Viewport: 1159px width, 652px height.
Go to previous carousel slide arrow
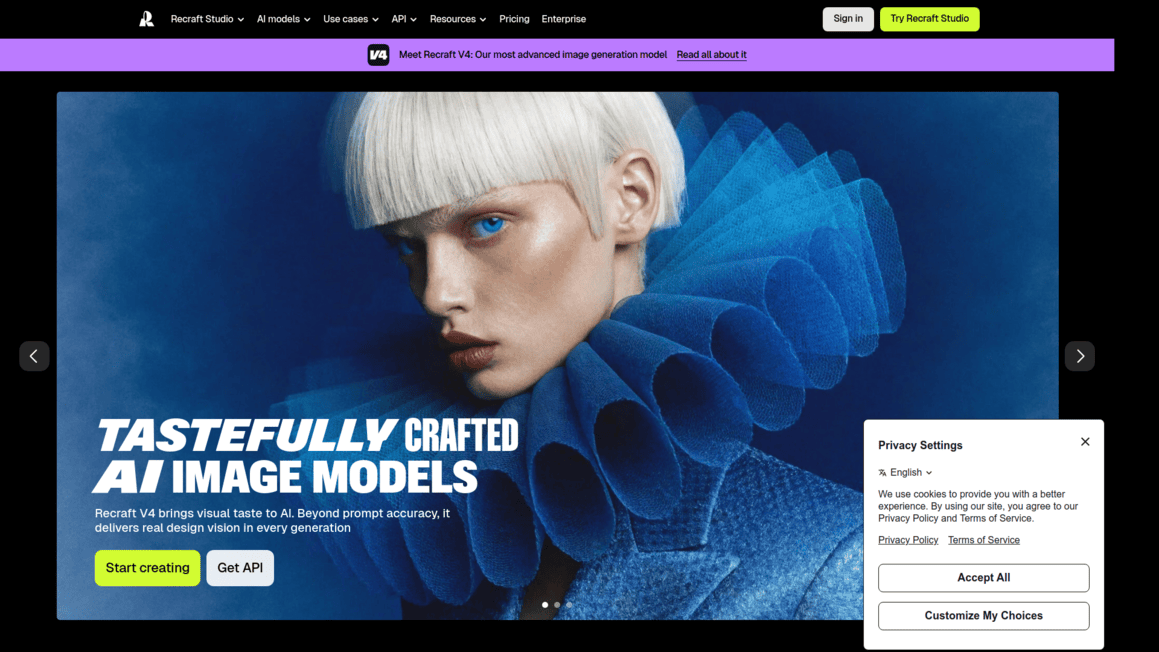coord(34,356)
